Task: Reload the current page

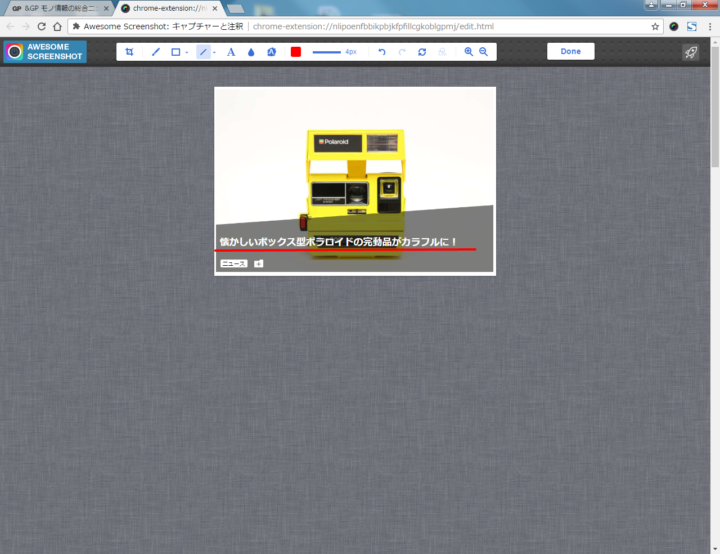Action: click(x=42, y=27)
